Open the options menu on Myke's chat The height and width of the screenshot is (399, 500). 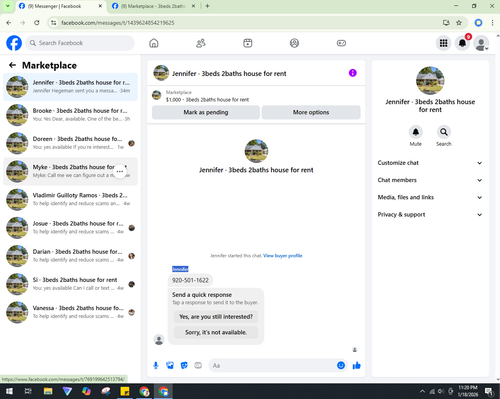pos(120,171)
